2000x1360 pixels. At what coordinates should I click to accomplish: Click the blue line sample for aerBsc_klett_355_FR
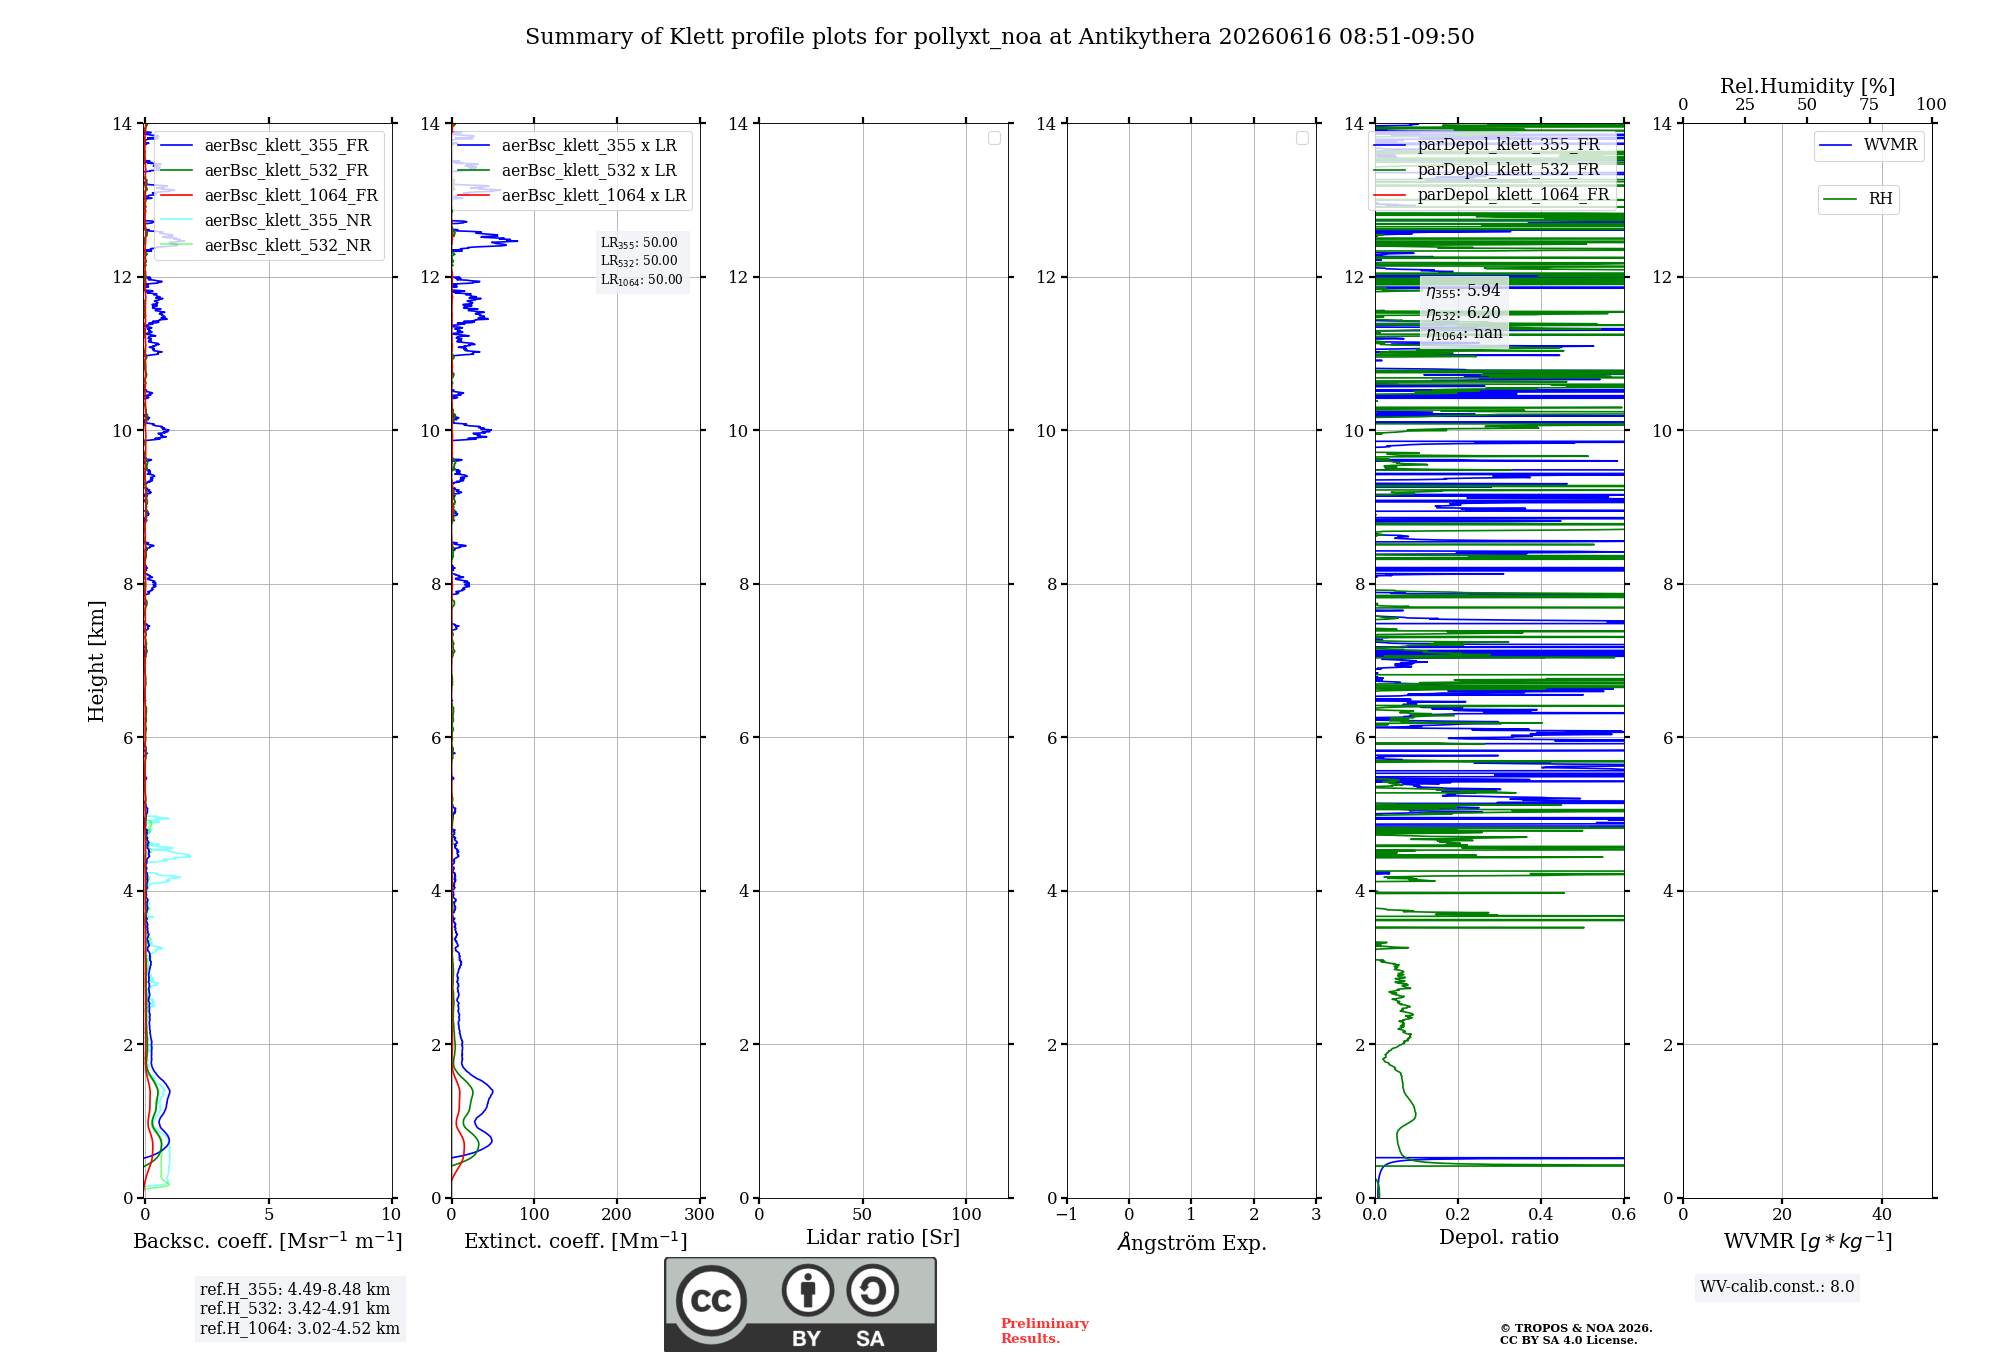click(176, 146)
